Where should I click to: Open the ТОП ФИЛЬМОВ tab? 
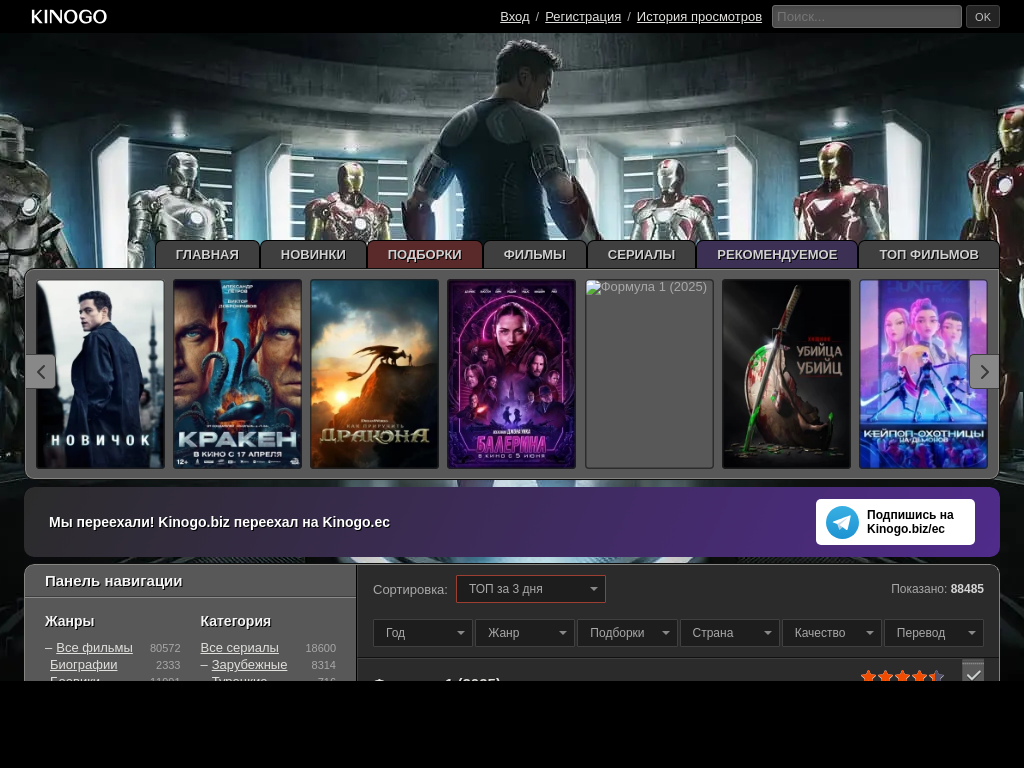pyautogui.click(x=929, y=255)
